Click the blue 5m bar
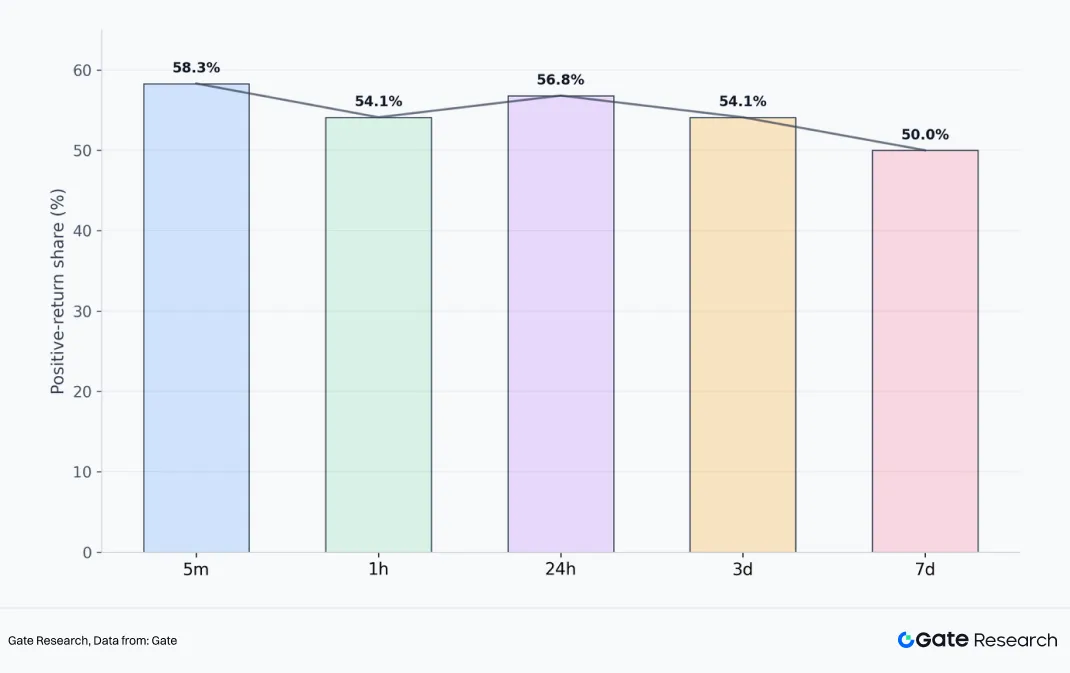1070x673 pixels. [x=196, y=318]
